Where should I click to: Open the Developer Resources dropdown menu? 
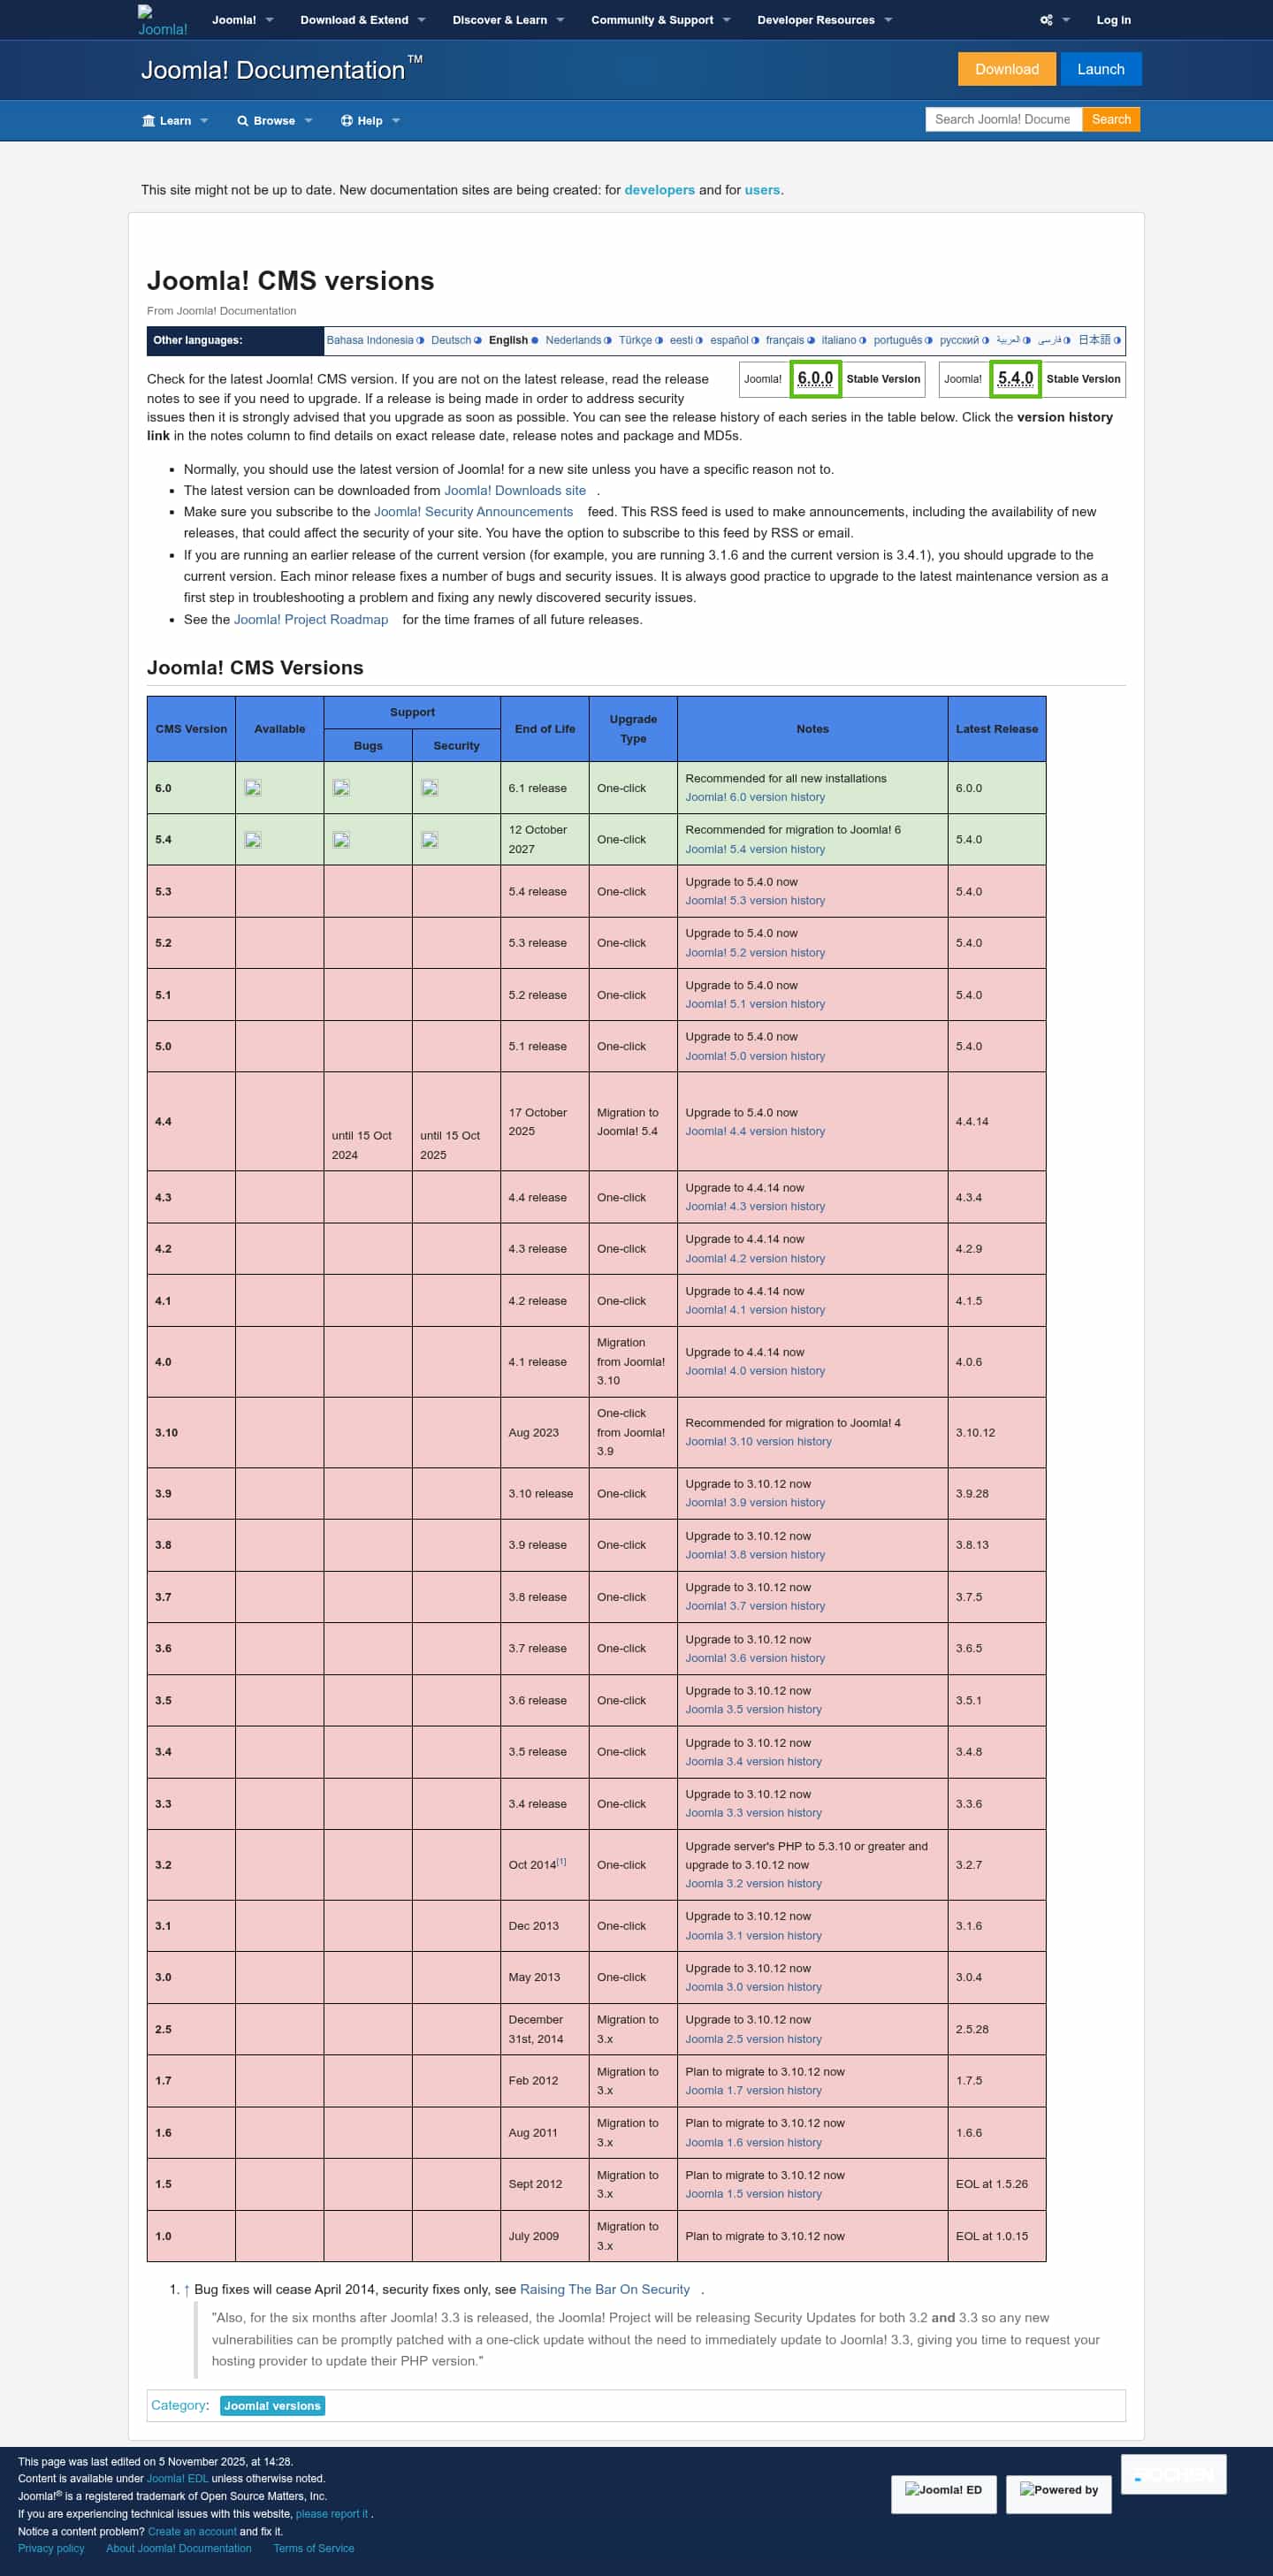click(x=824, y=20)
